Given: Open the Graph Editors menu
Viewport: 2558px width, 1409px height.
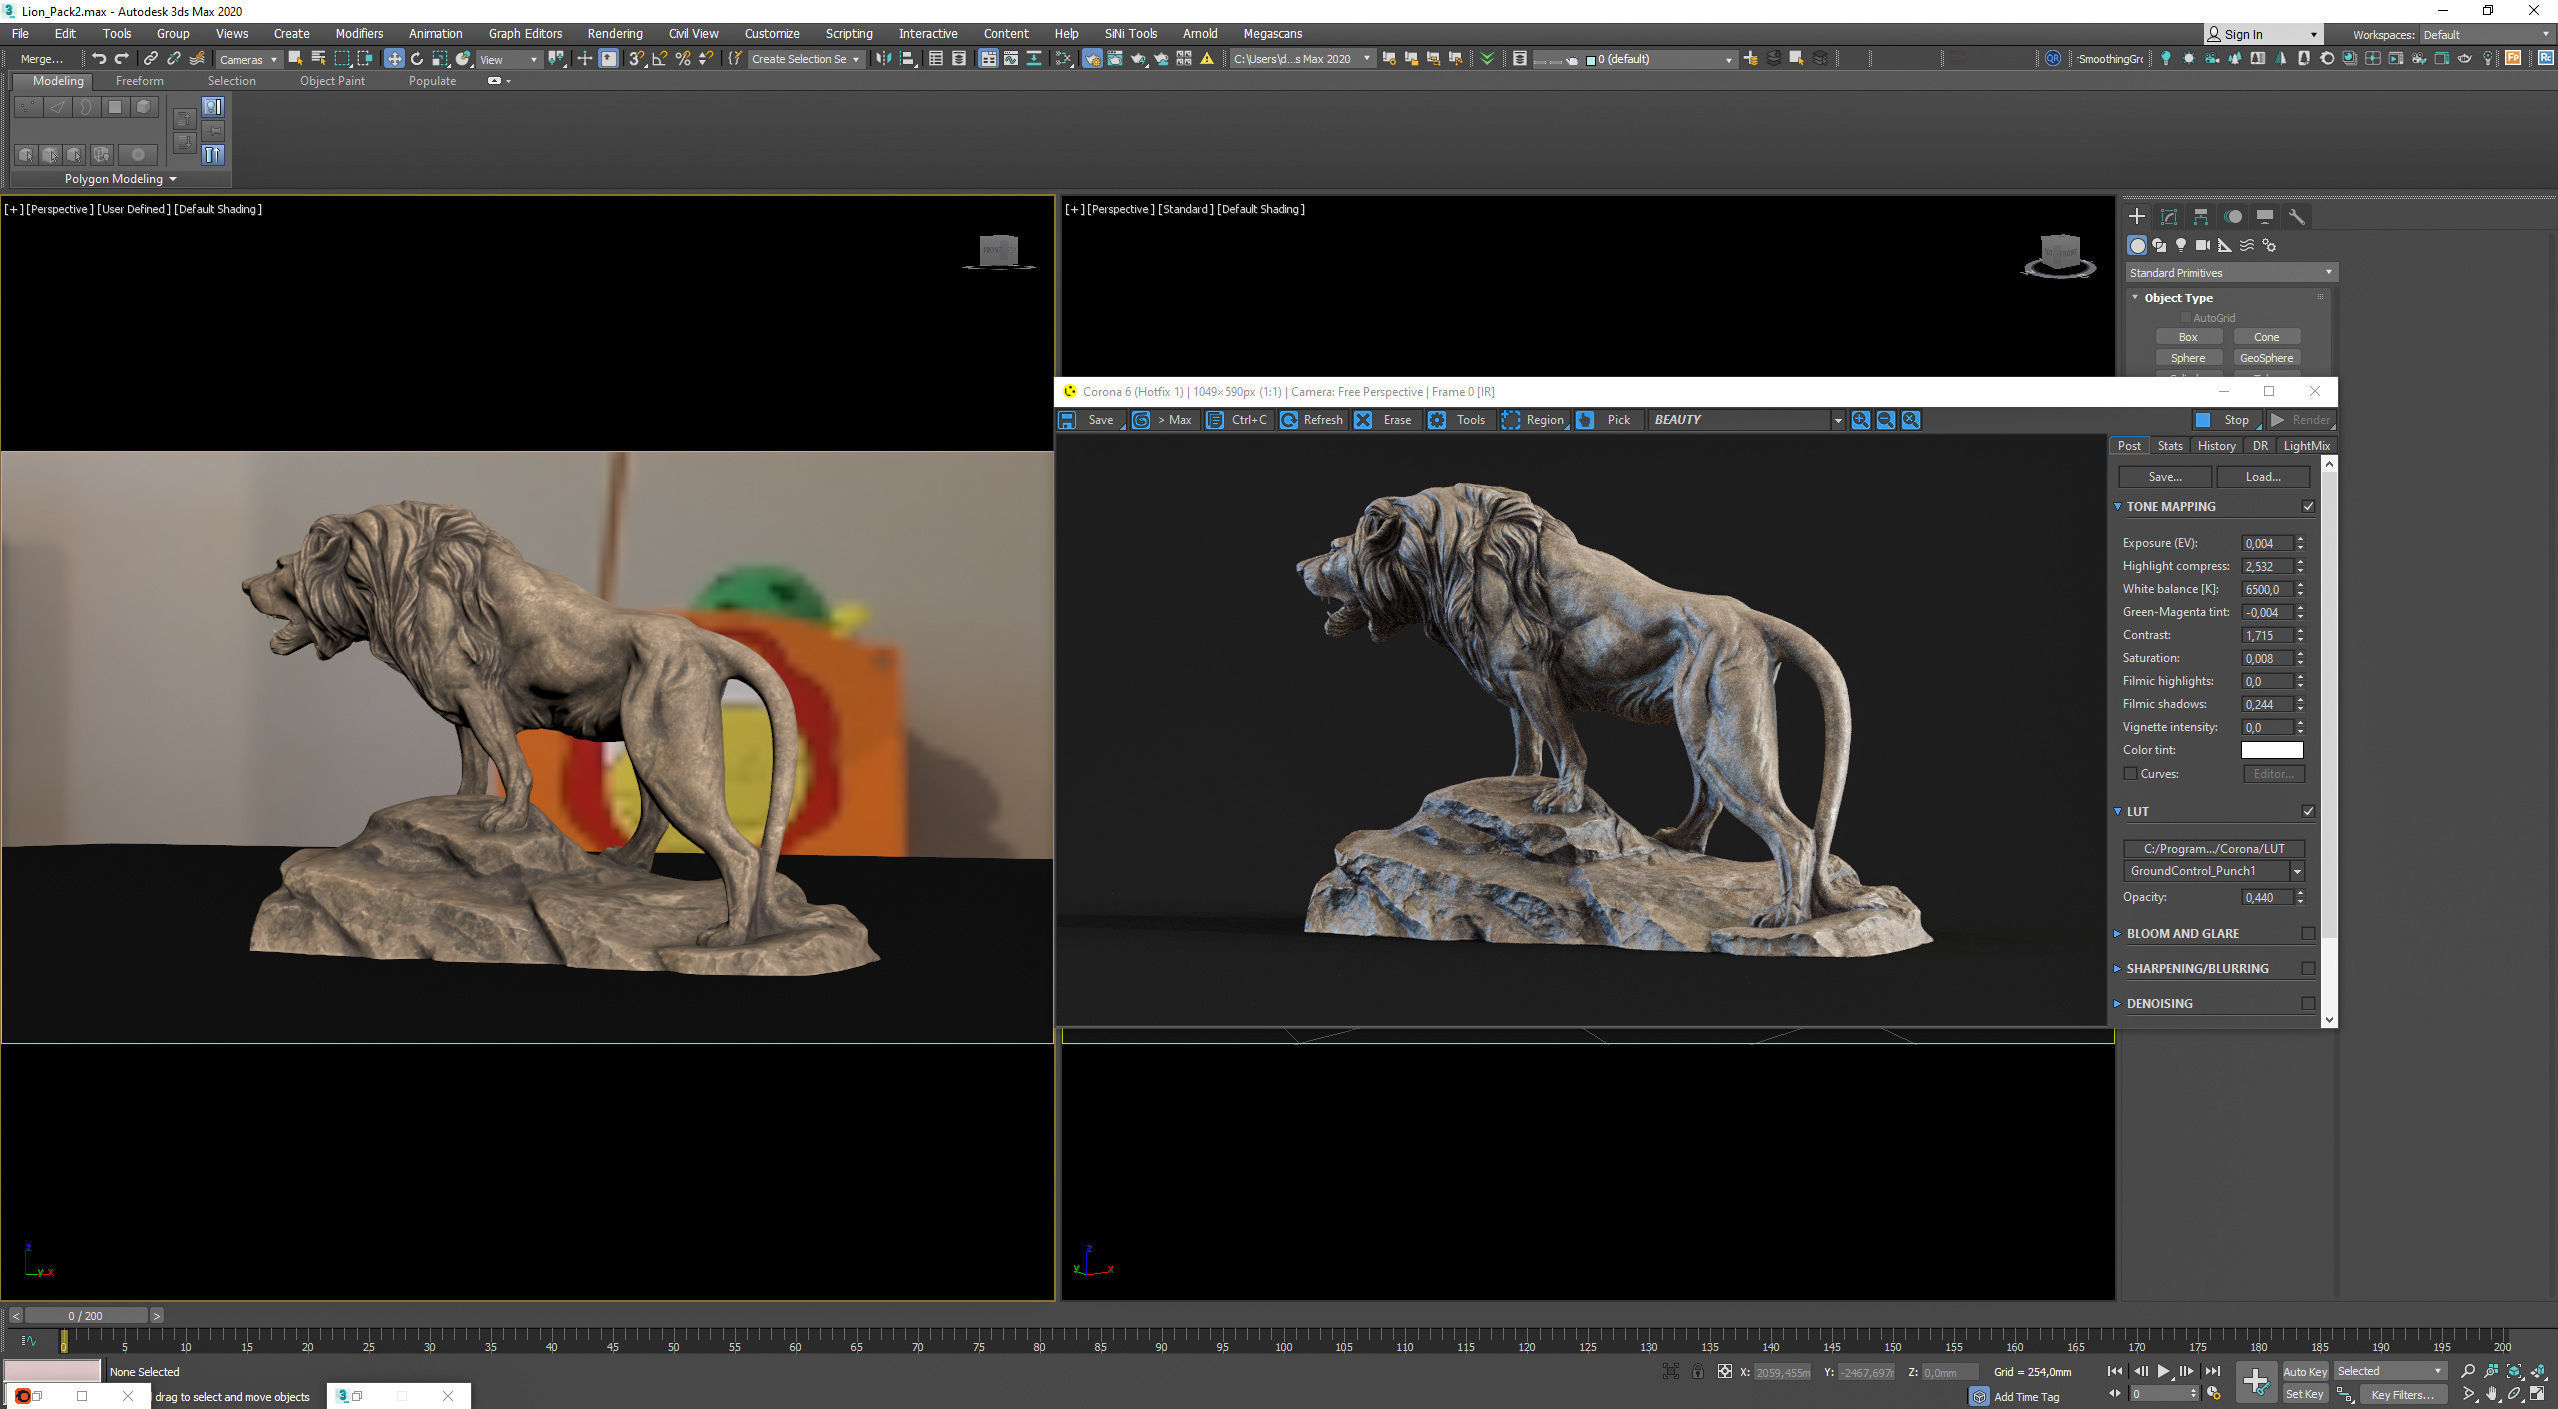Looking at the screenshot, I should coord(525,34).
